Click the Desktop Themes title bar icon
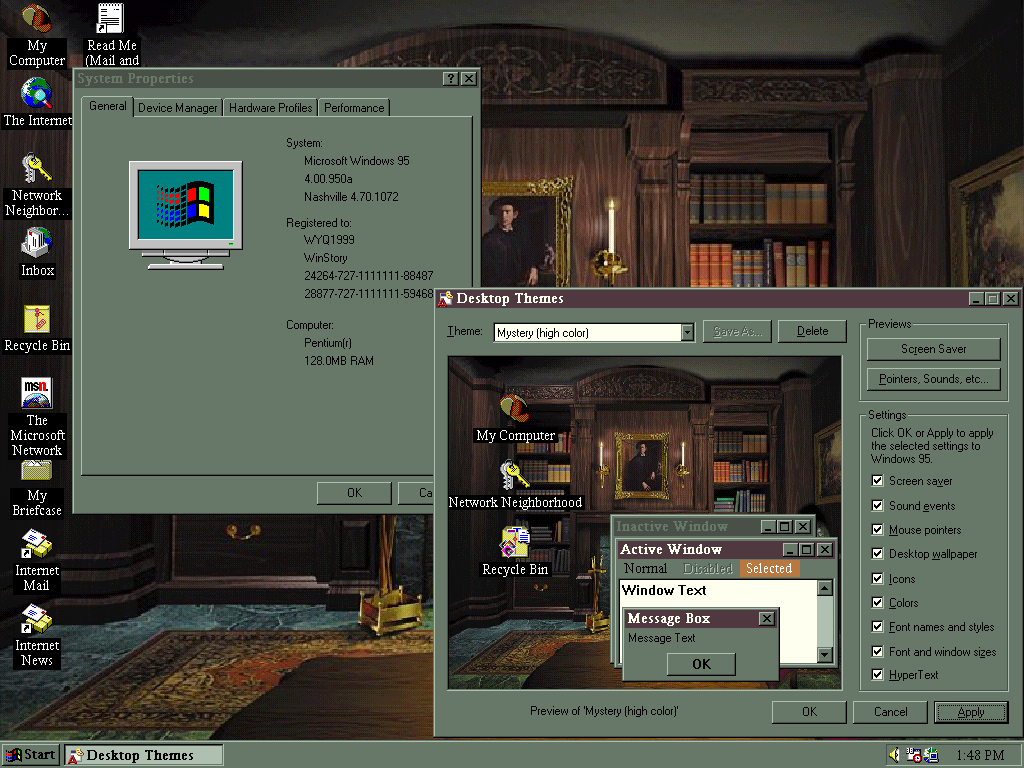This screenshot has height=768, width=1024. (445, 298)
